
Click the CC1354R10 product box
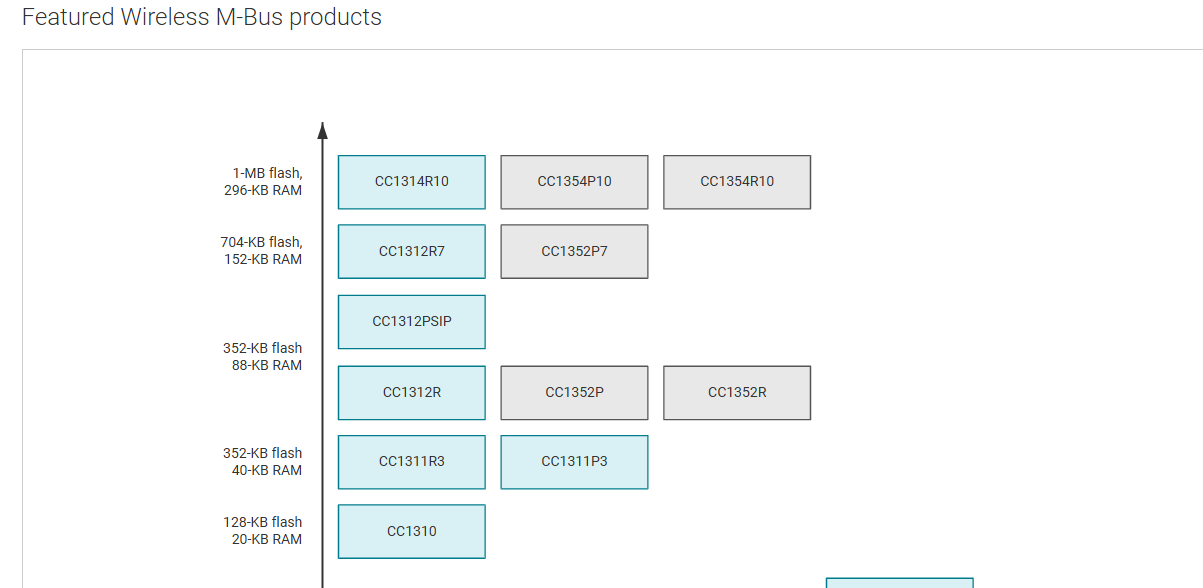click(x=737, y=182)
